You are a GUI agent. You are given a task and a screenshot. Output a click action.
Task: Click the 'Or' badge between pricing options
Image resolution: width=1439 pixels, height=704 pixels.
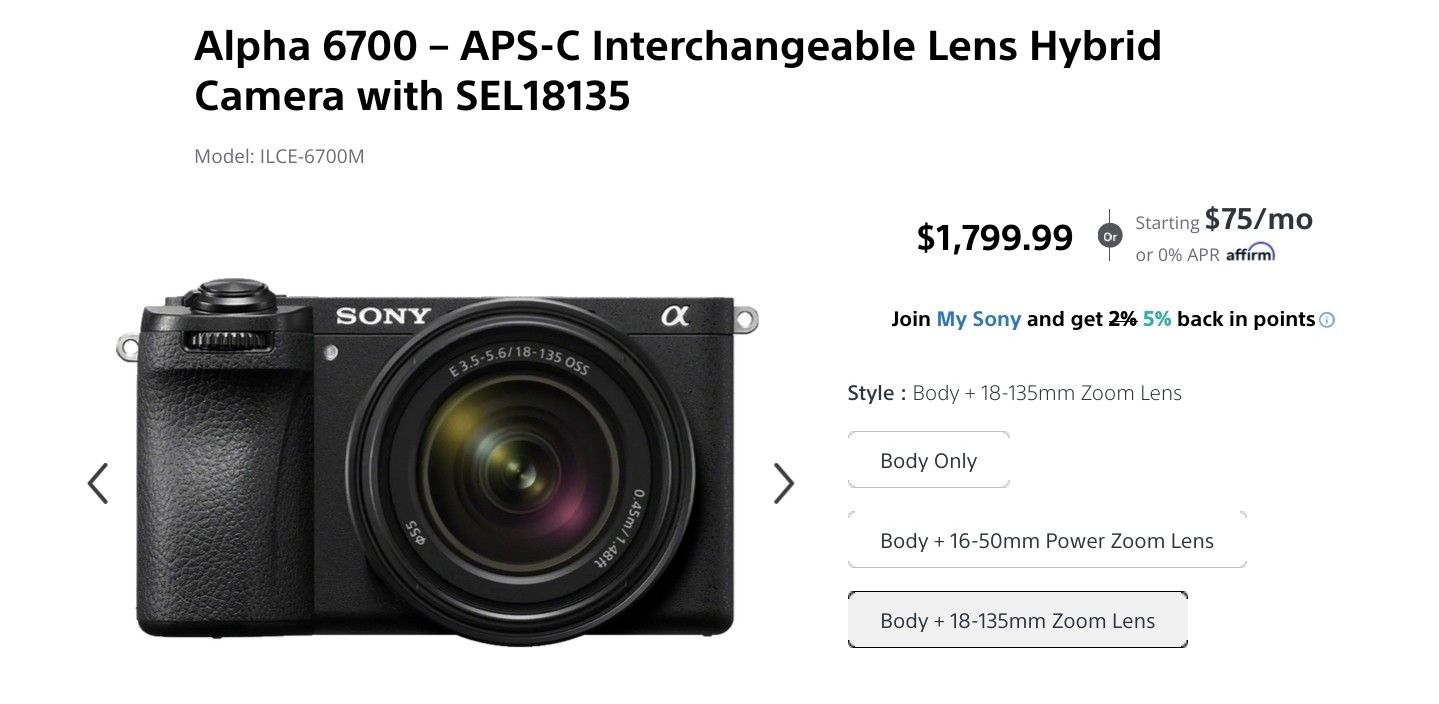(x=1109, y=236)
